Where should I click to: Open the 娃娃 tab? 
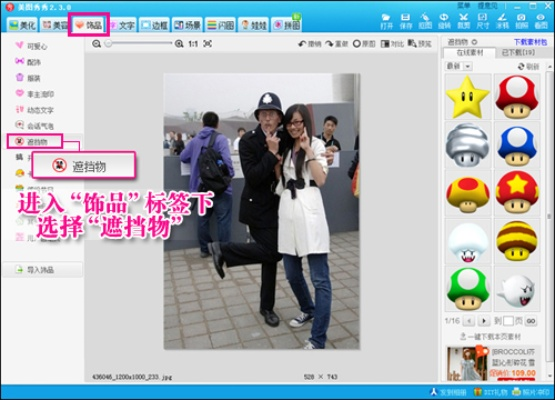coord(253,25)
